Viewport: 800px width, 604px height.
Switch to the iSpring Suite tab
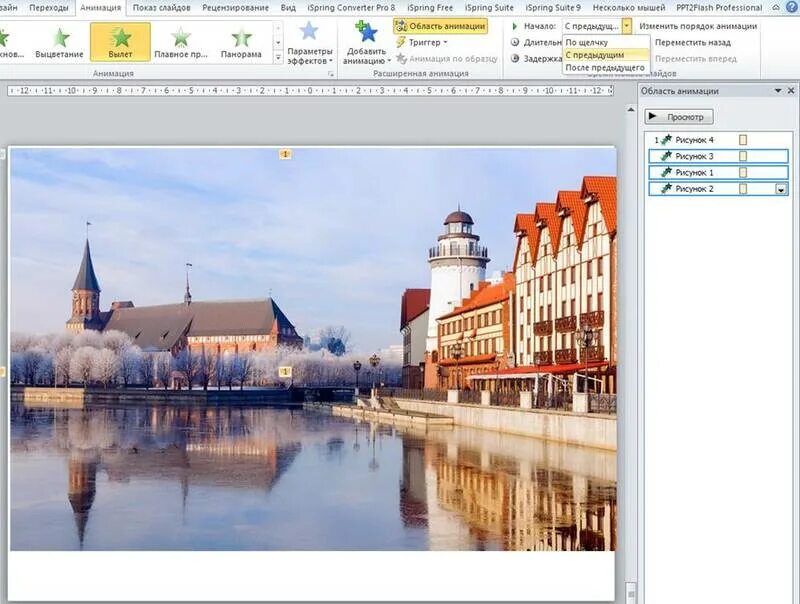click(489, 8)
